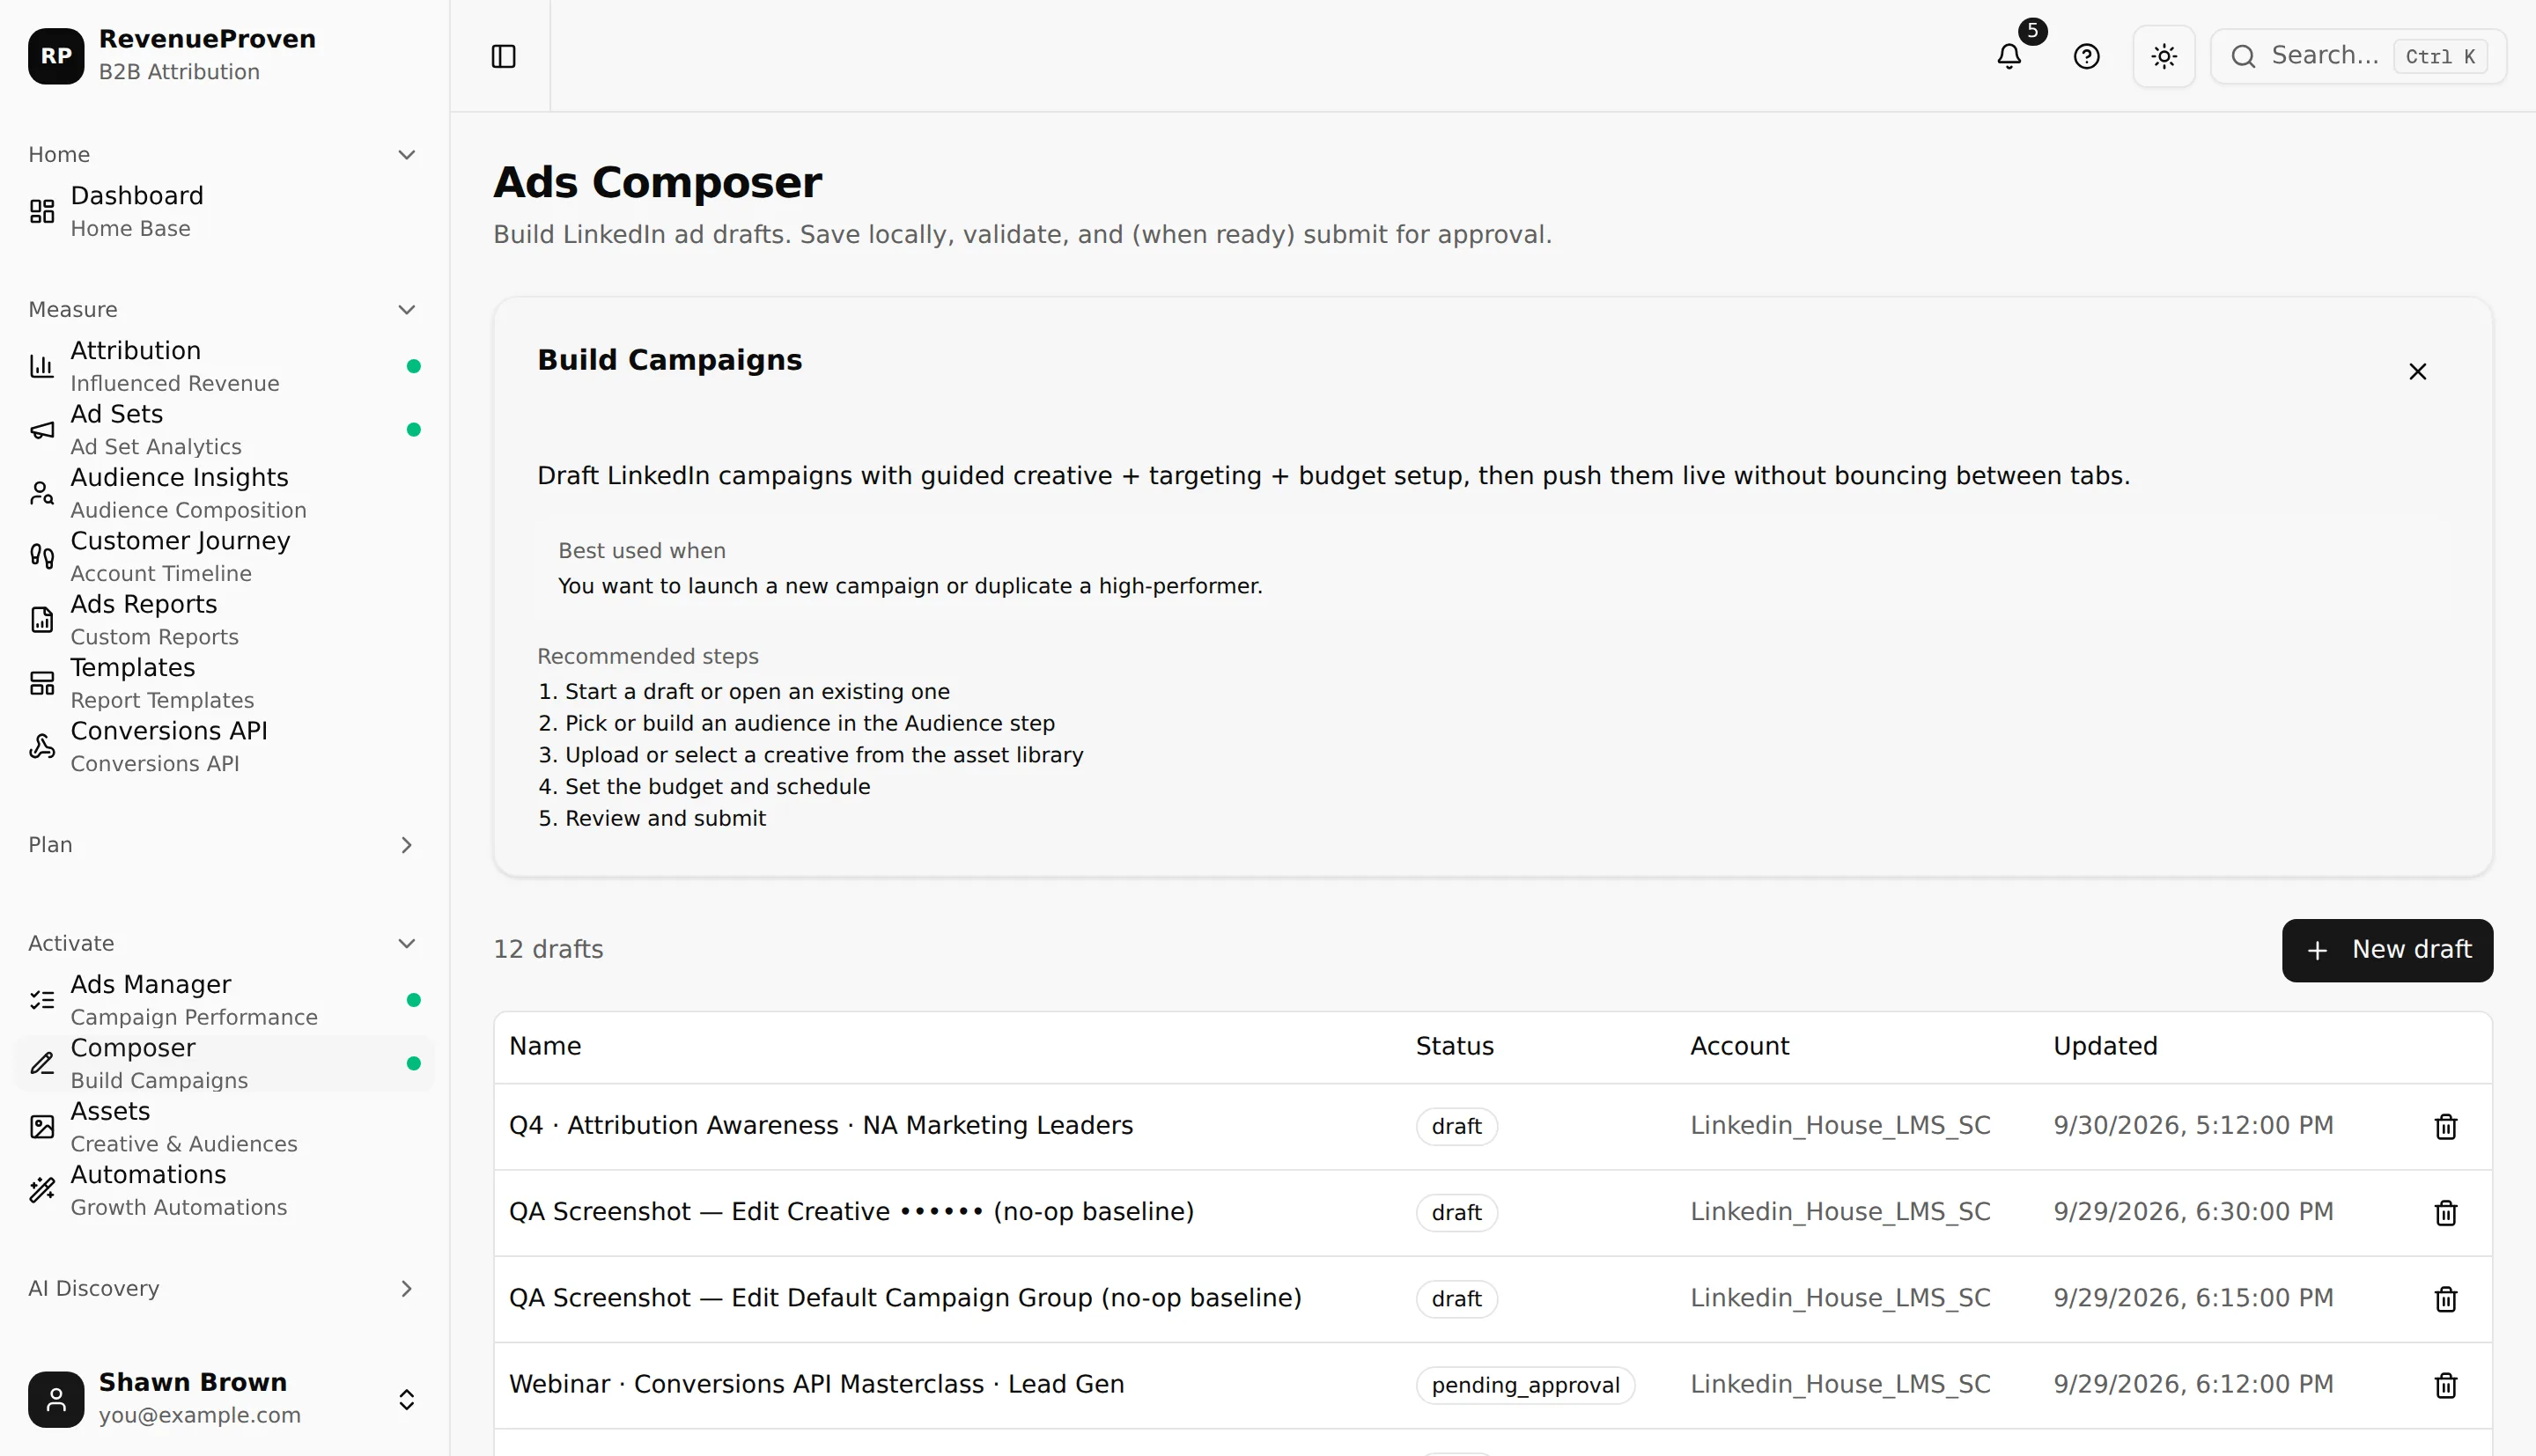Go to Automations menu item

pos(224,1190)
